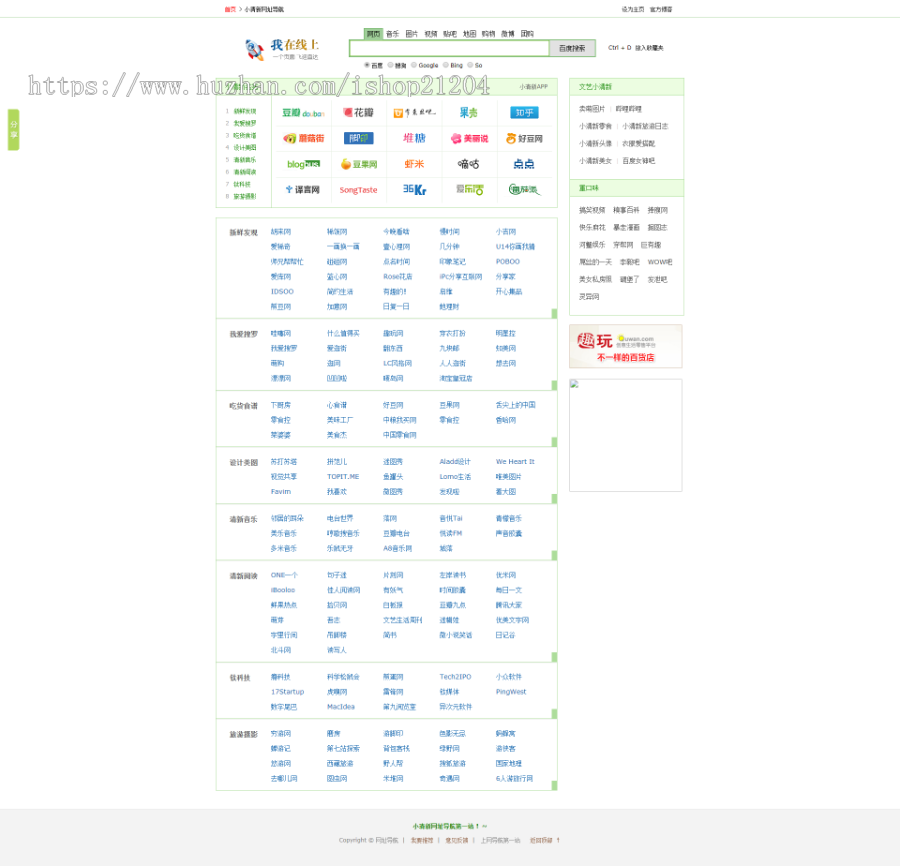
Task: Open the 36Kr logo tile
Action: 414,189
